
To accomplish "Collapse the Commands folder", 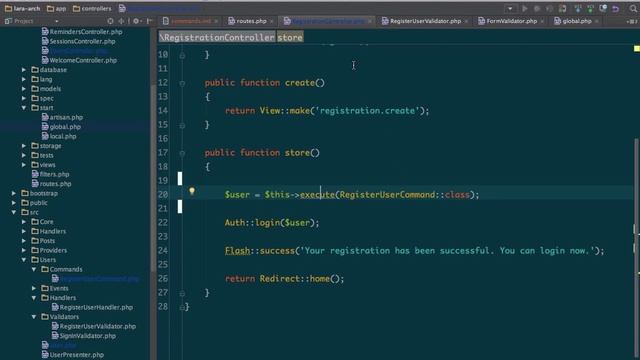I will (34, 269).
